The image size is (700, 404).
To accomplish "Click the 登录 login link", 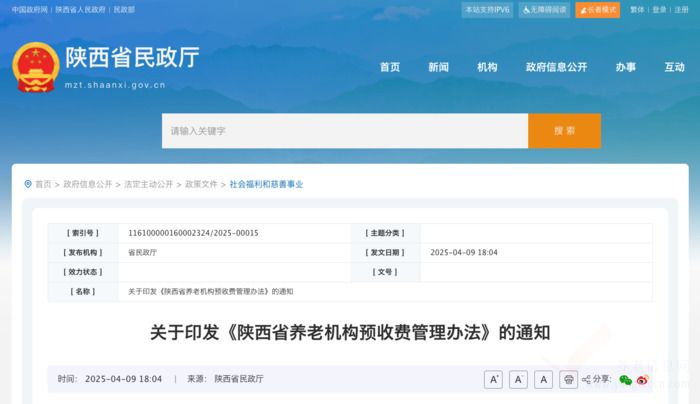I will point(659,10).
